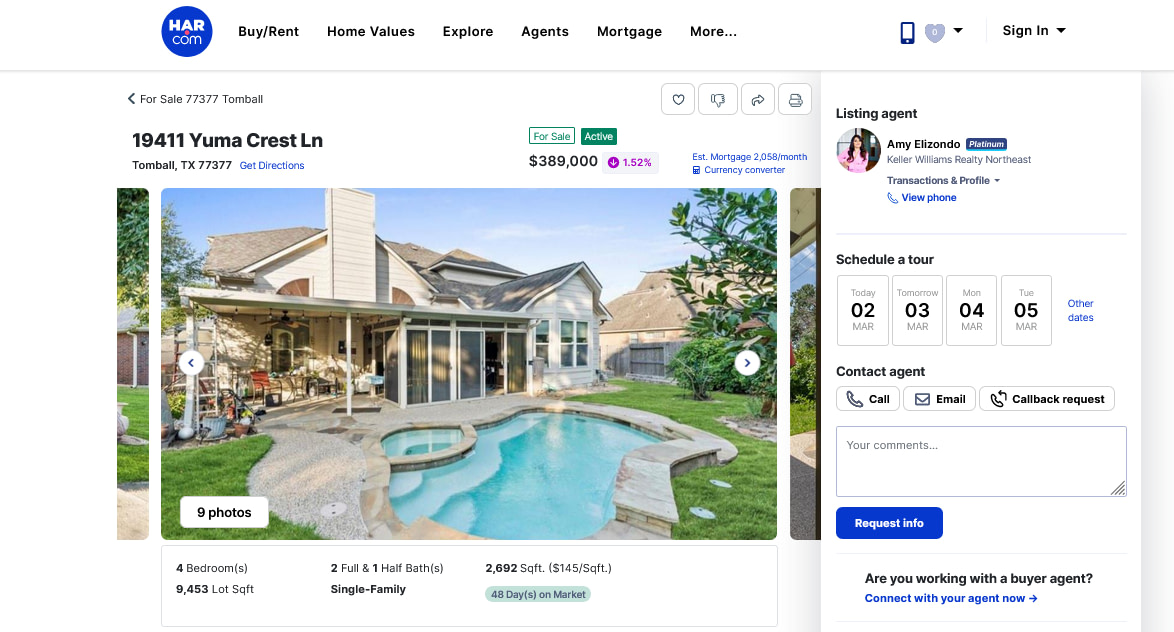Open the Mortgage menu item
1174x632 pixels.
pos(629,31)
